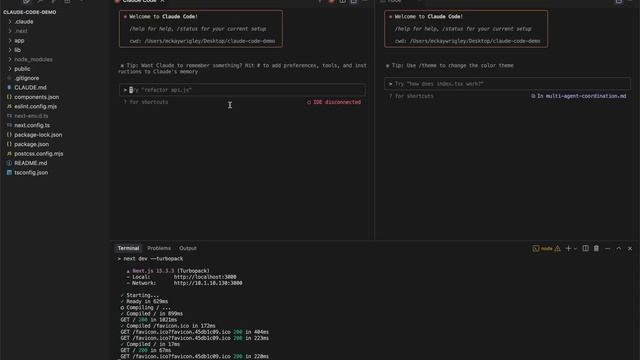This screenshot has height=360, width=640.
Task: Click the multi-agent-coordination.md file indicator
Action: (578, 96)
